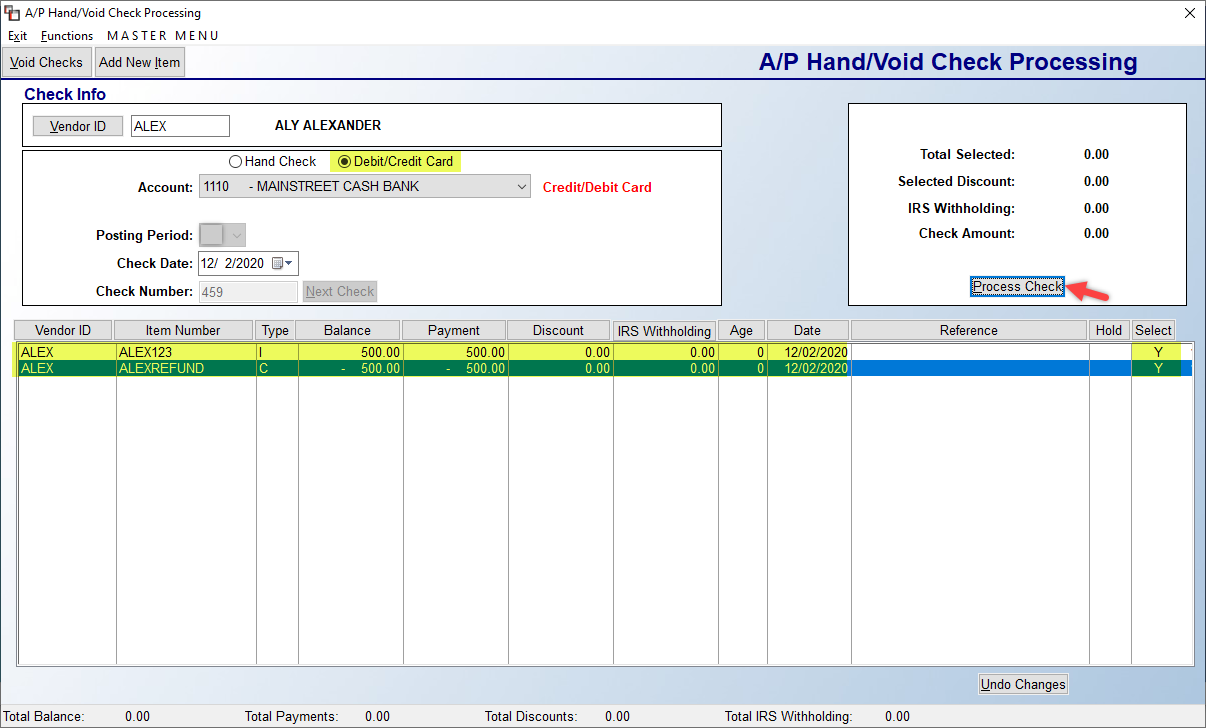Screen dimensions: 1206x728
Task: Click the Undo Changes button
Action: (1023, 684)
